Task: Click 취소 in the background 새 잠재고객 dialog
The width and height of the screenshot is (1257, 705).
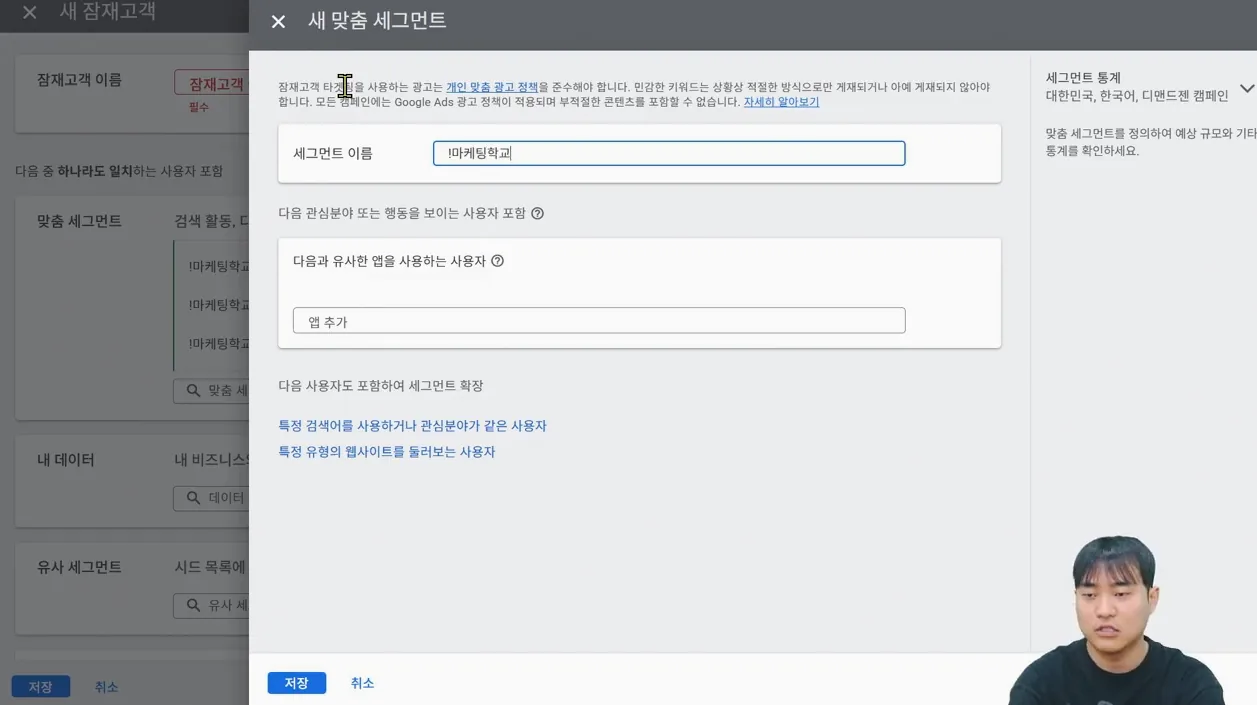Action: (x=106, y=687)
